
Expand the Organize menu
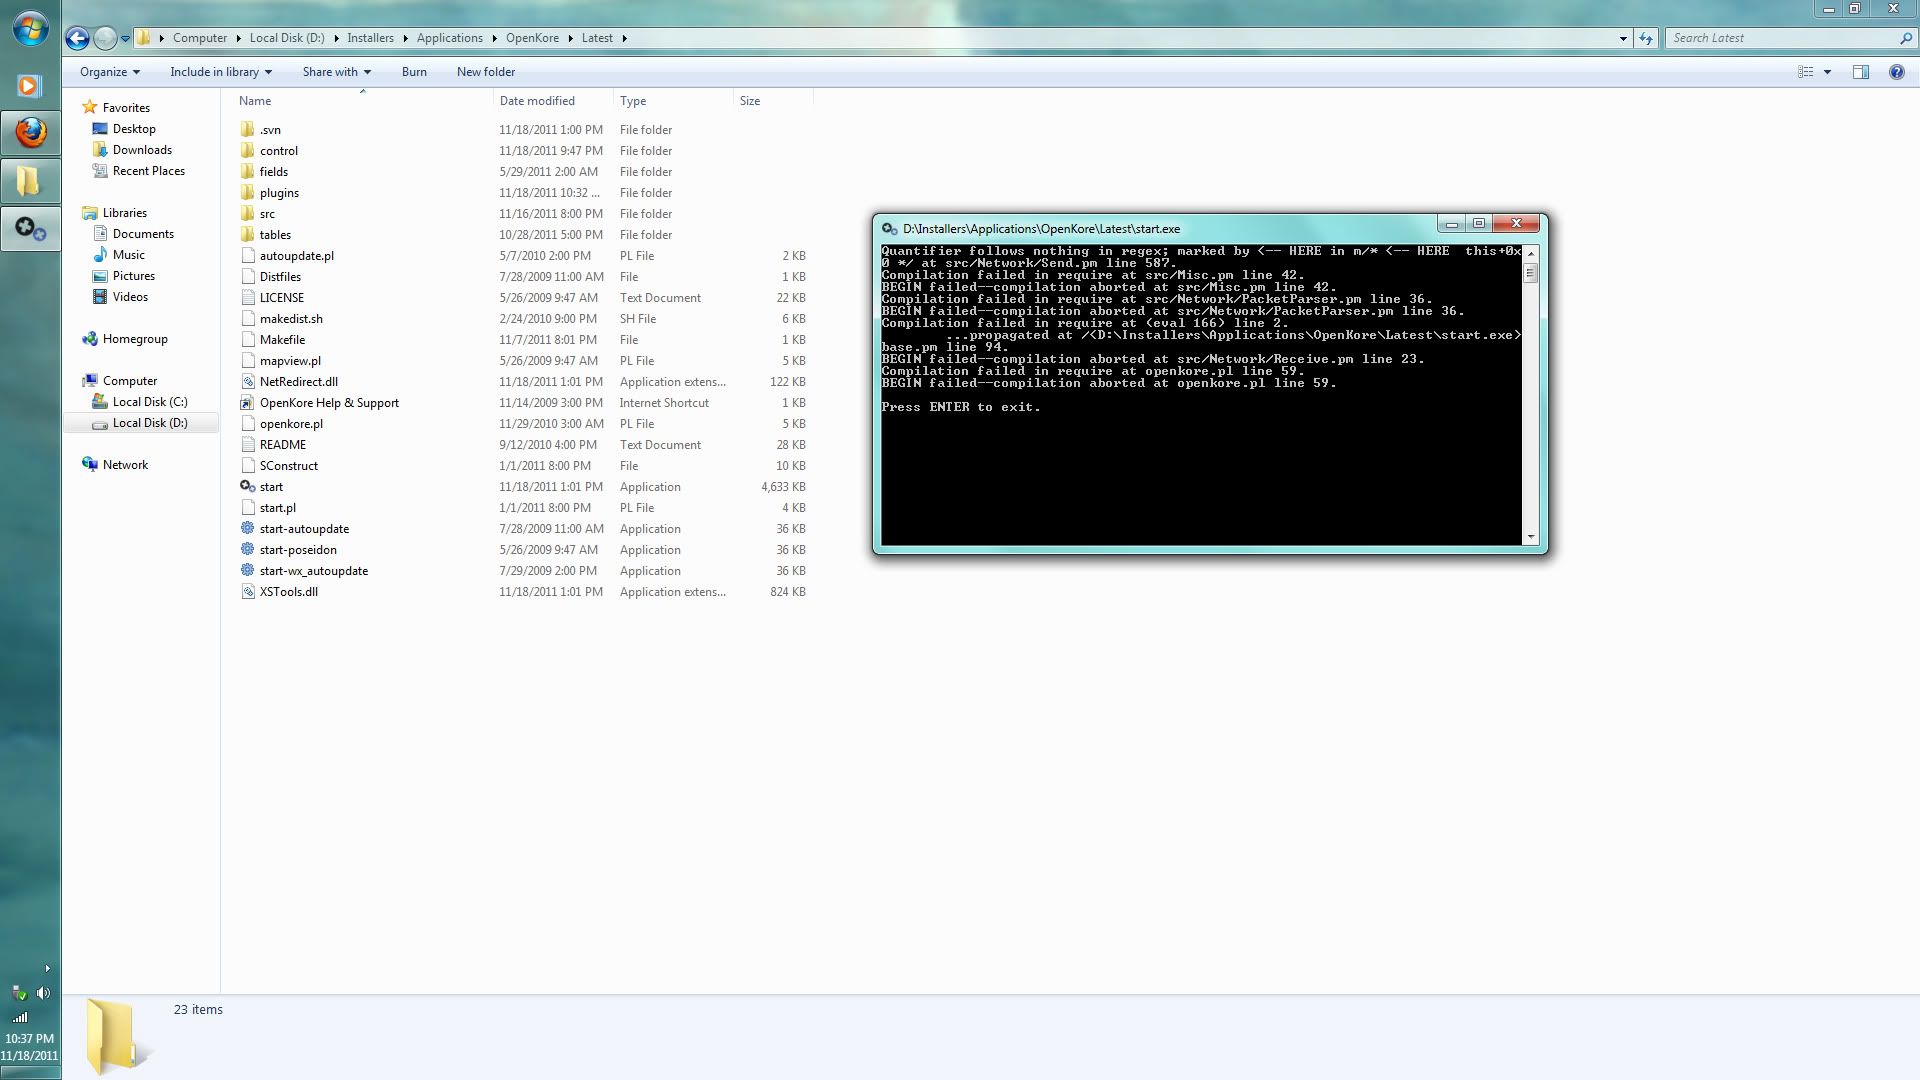[110, 72]
